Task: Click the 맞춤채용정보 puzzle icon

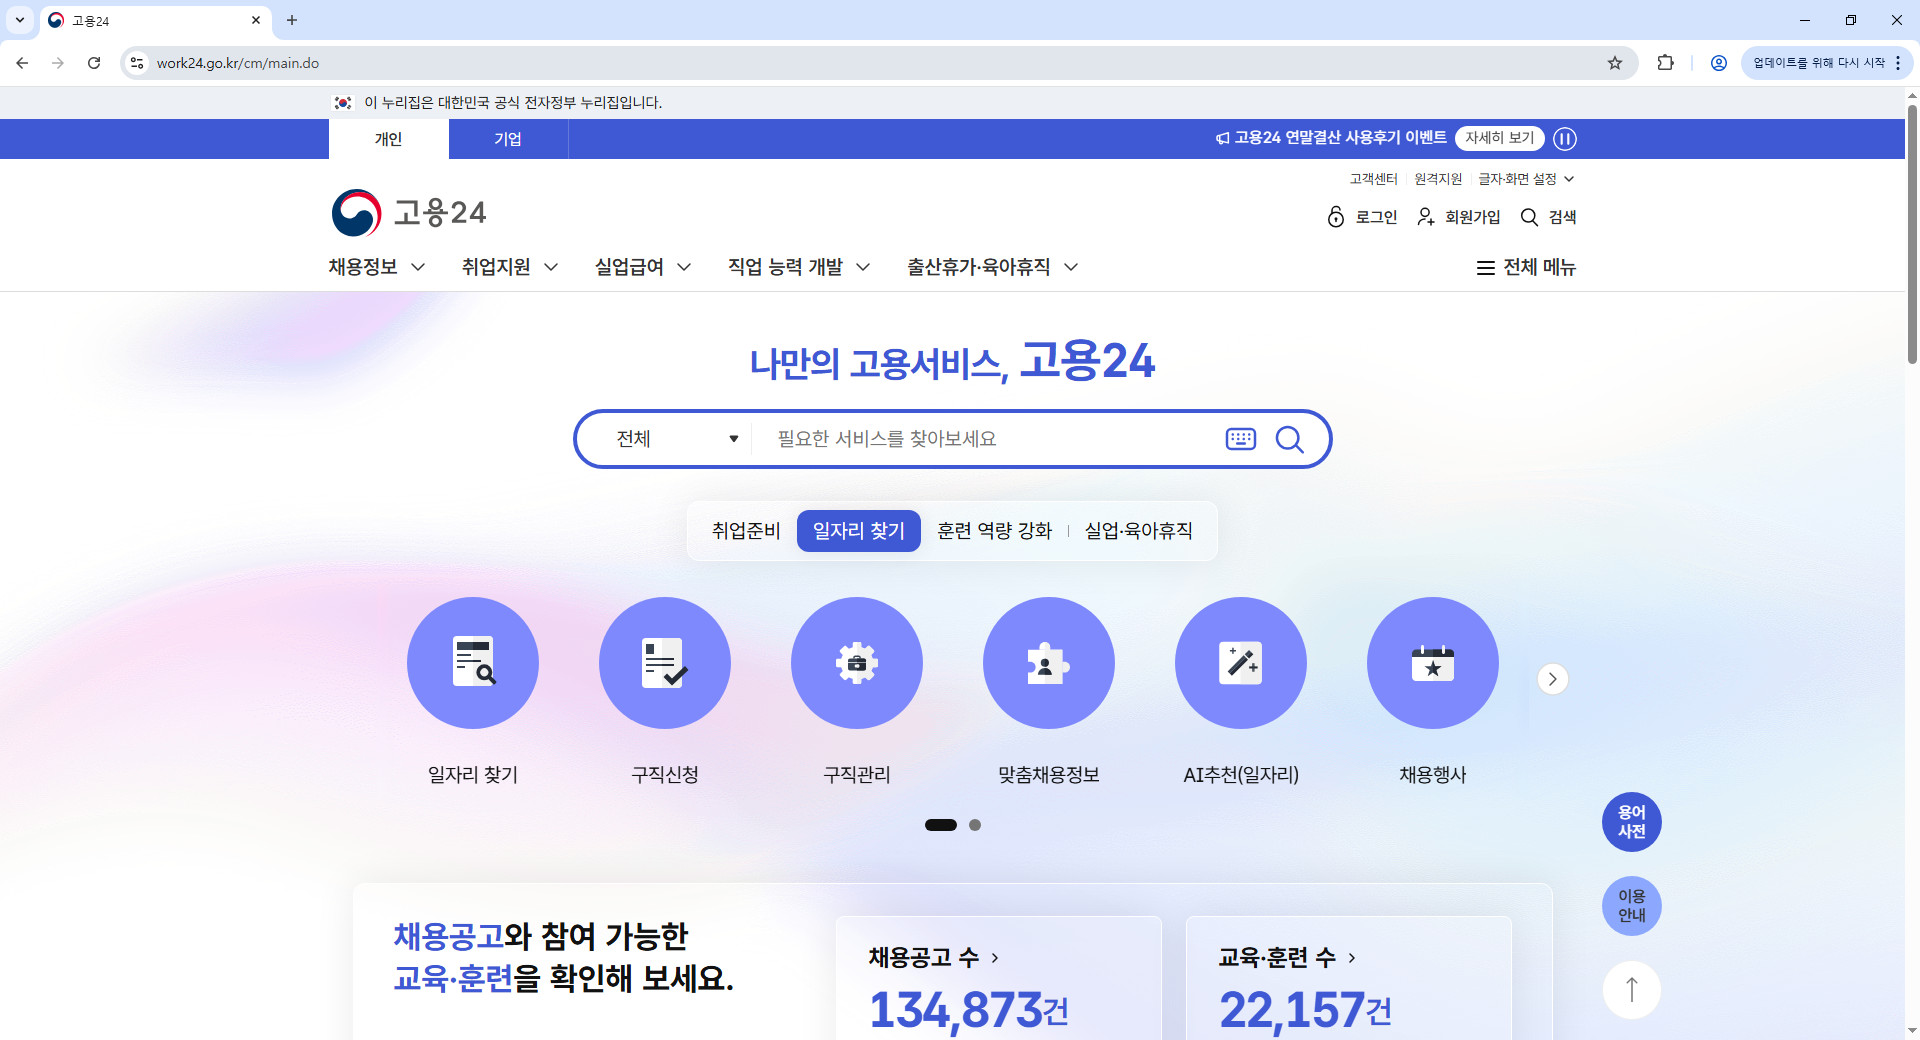Action: (1048, 662)
